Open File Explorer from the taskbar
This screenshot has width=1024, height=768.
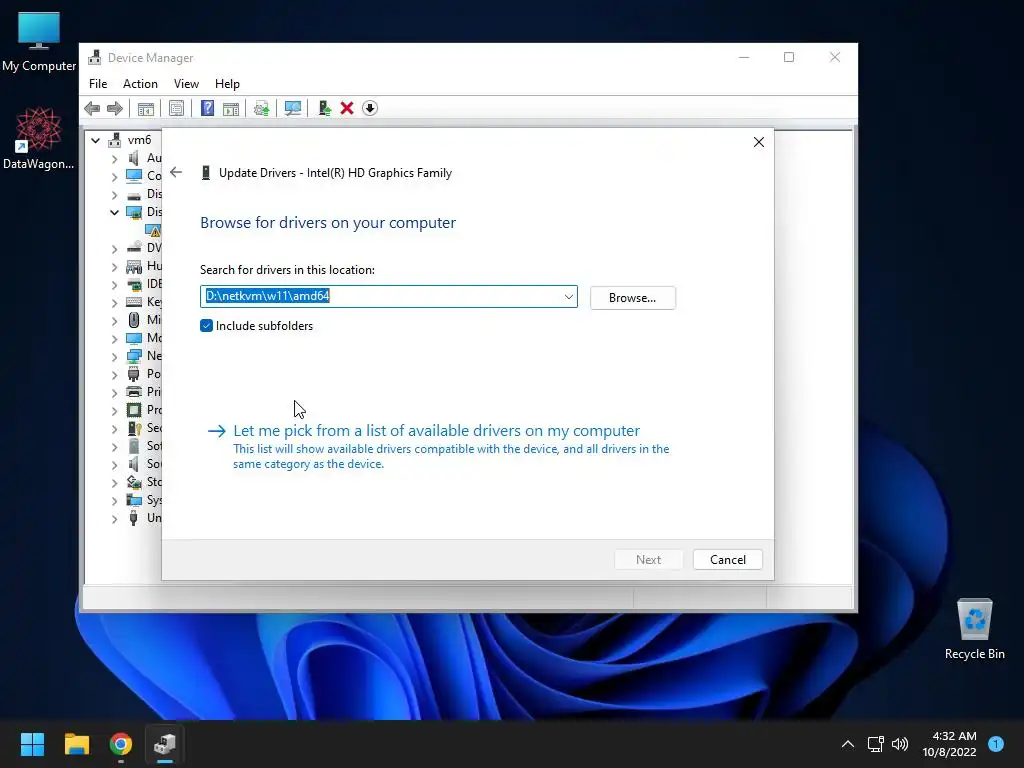click(76, 744)
